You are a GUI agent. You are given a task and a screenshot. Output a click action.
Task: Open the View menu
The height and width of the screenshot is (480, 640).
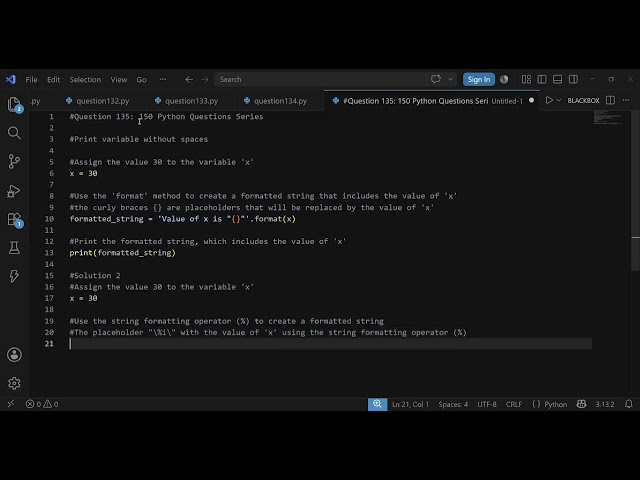tap(119, 80)
